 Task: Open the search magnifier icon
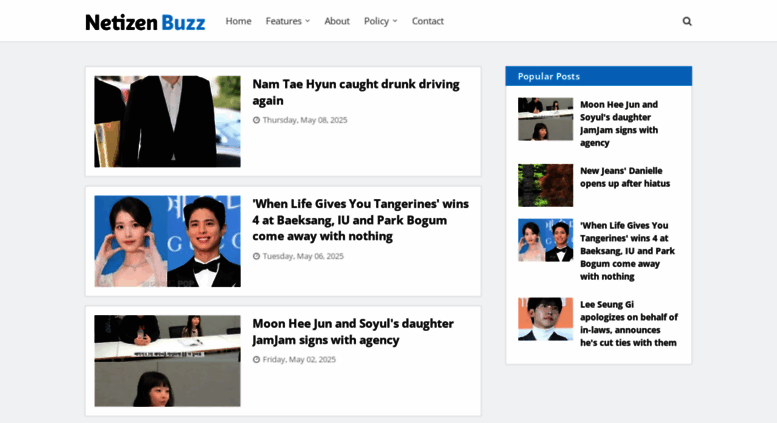click(x=687, y=21)
